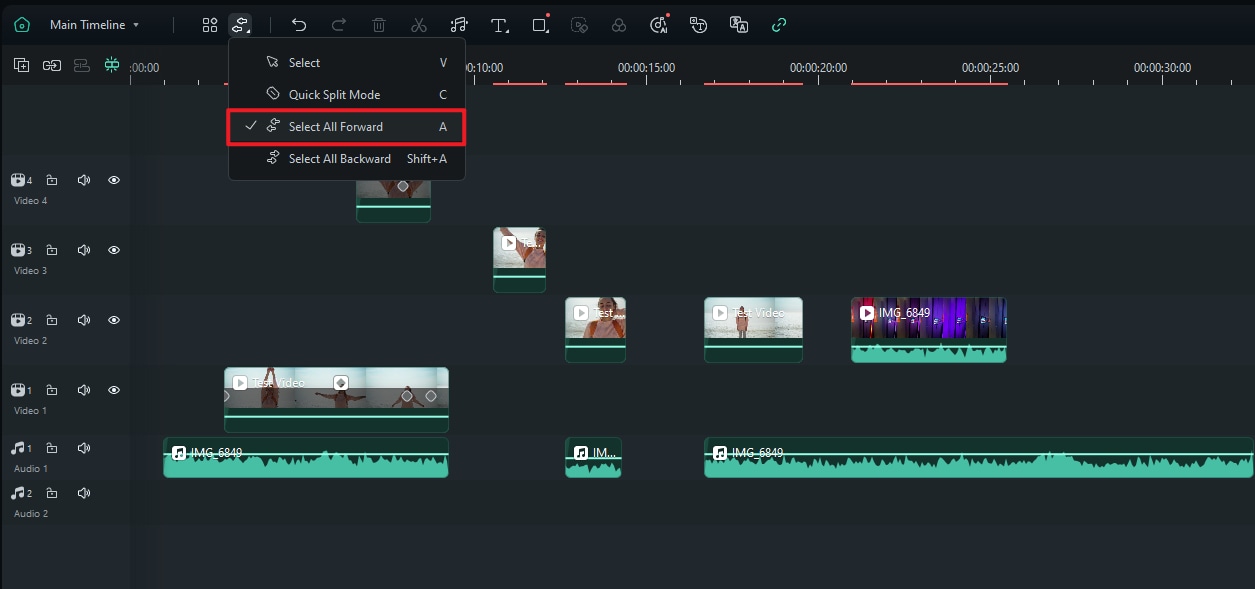Viewport: 1255px width, 589px height.
Task: Lock the Video 1 track
Action: click(x=52, y=391)
